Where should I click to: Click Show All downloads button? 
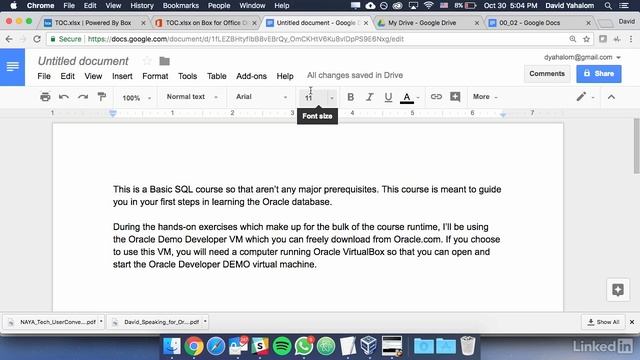click(x=603, y=322)
